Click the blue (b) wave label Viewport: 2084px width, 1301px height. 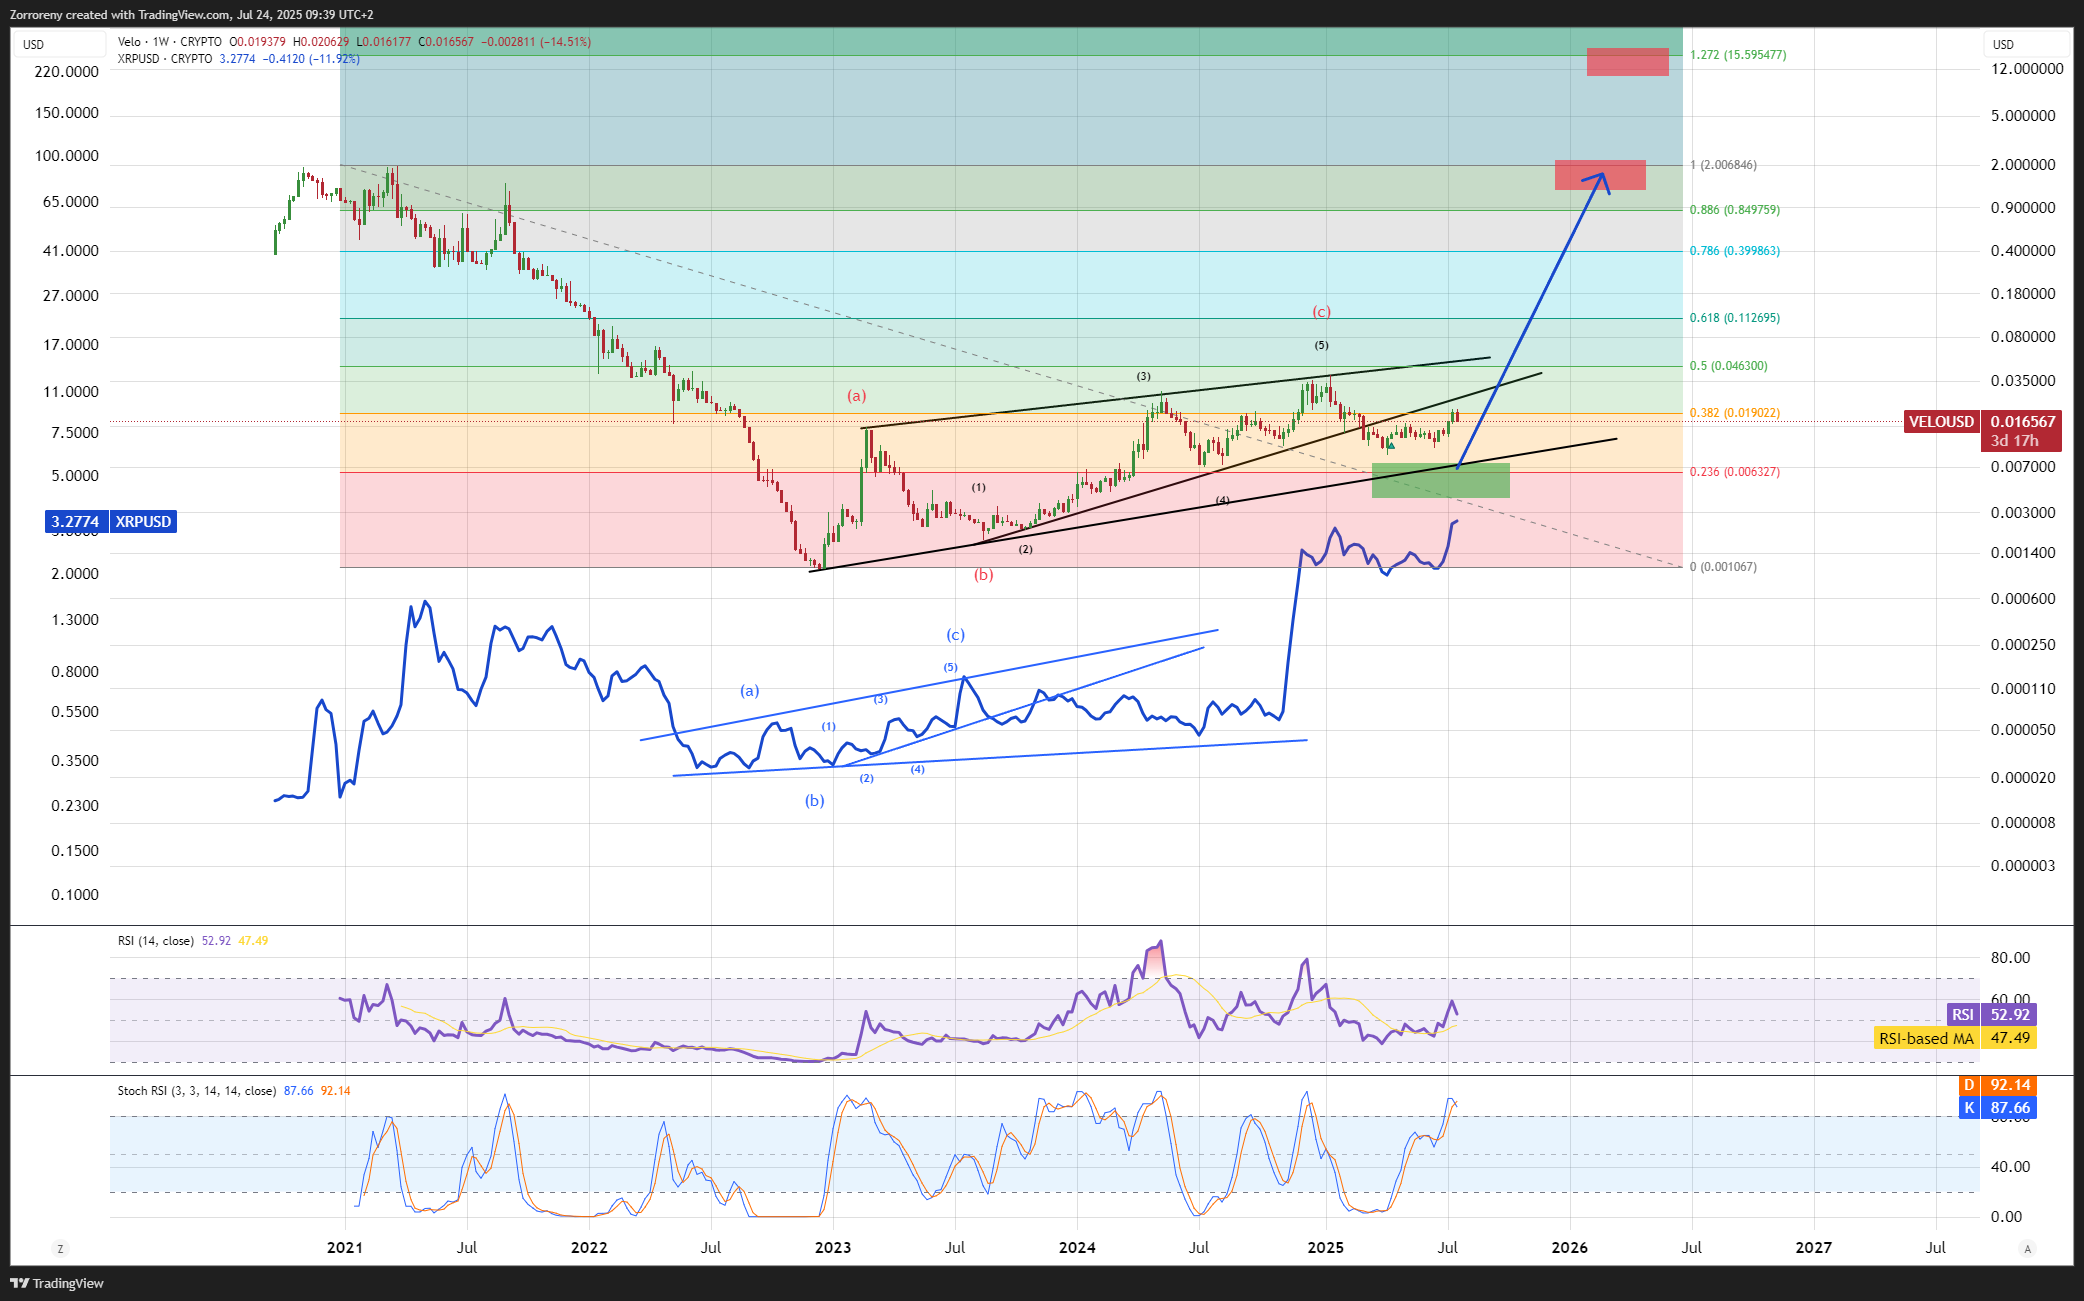coord(815,801)
